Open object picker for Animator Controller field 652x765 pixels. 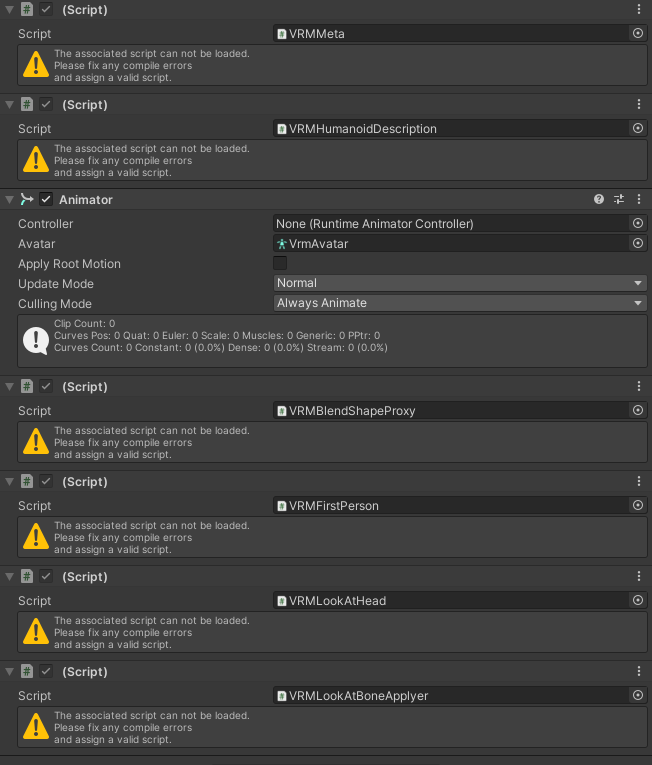(x=638, y=224)
